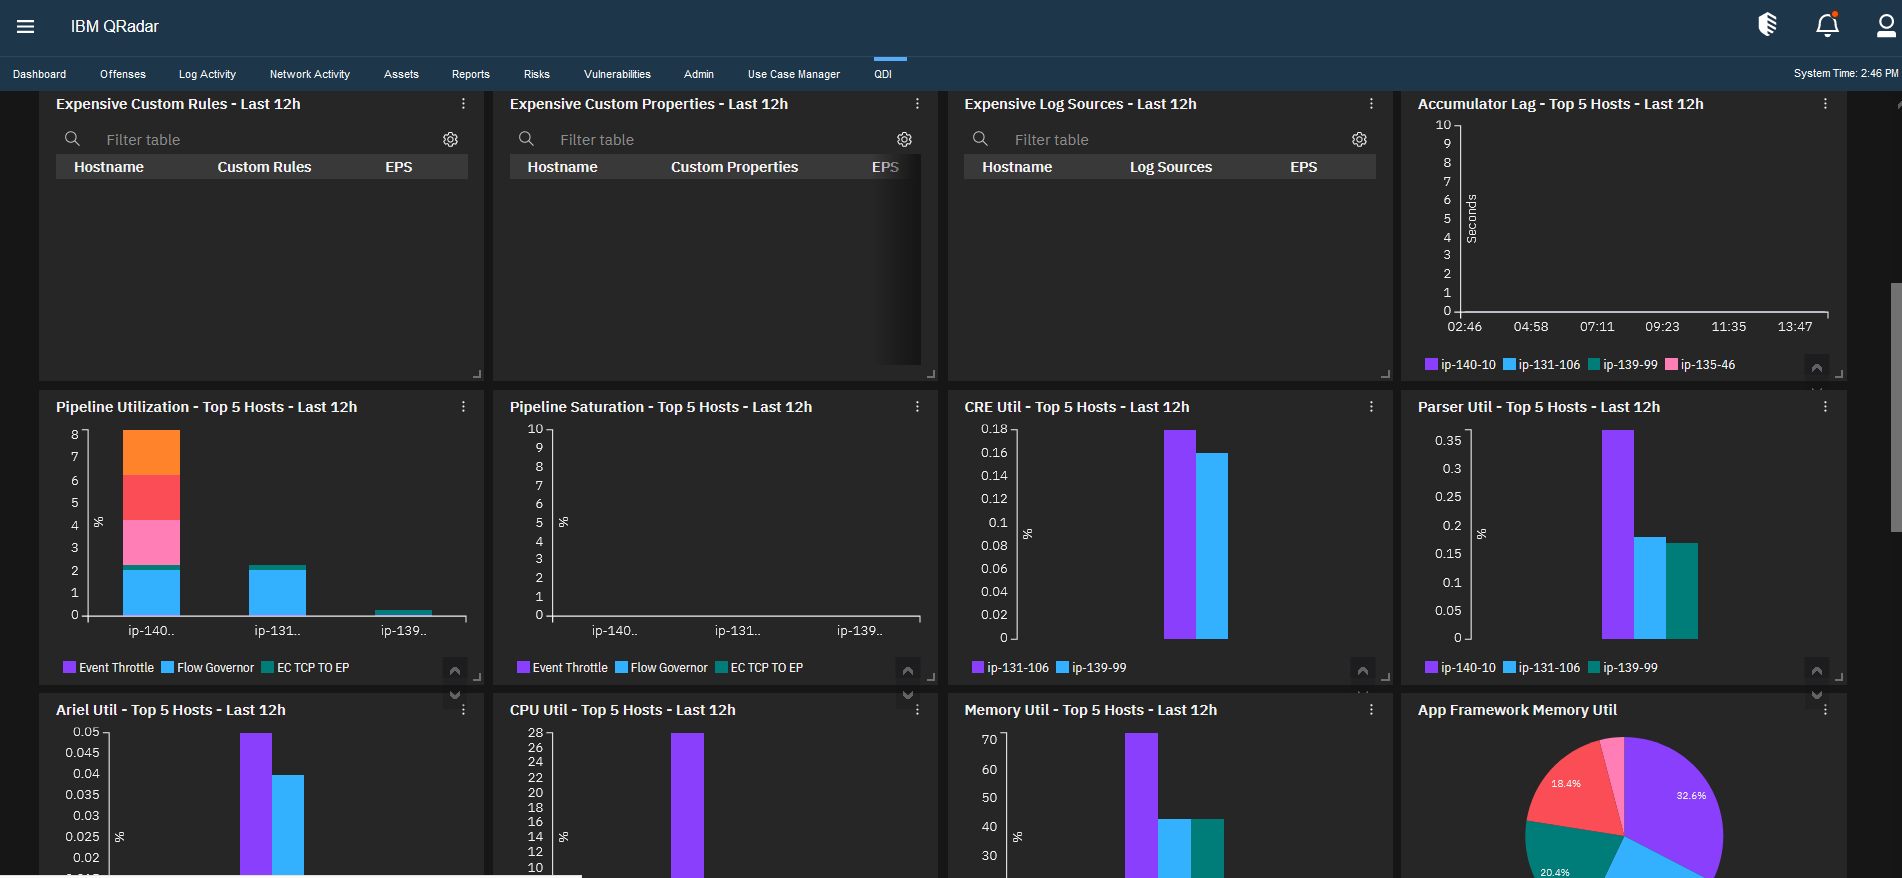Toggle ip-140-10 series in Accumulator Lag legend

1460,365
